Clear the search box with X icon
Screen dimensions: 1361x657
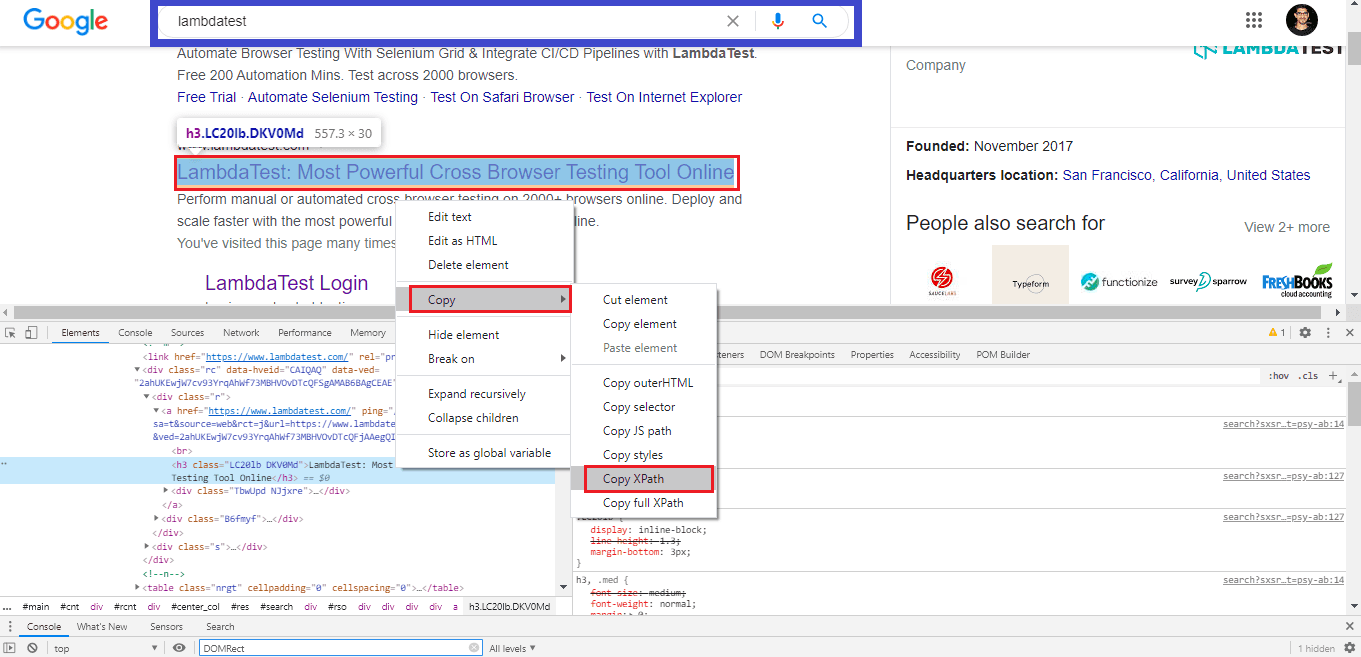pos(733,21)
